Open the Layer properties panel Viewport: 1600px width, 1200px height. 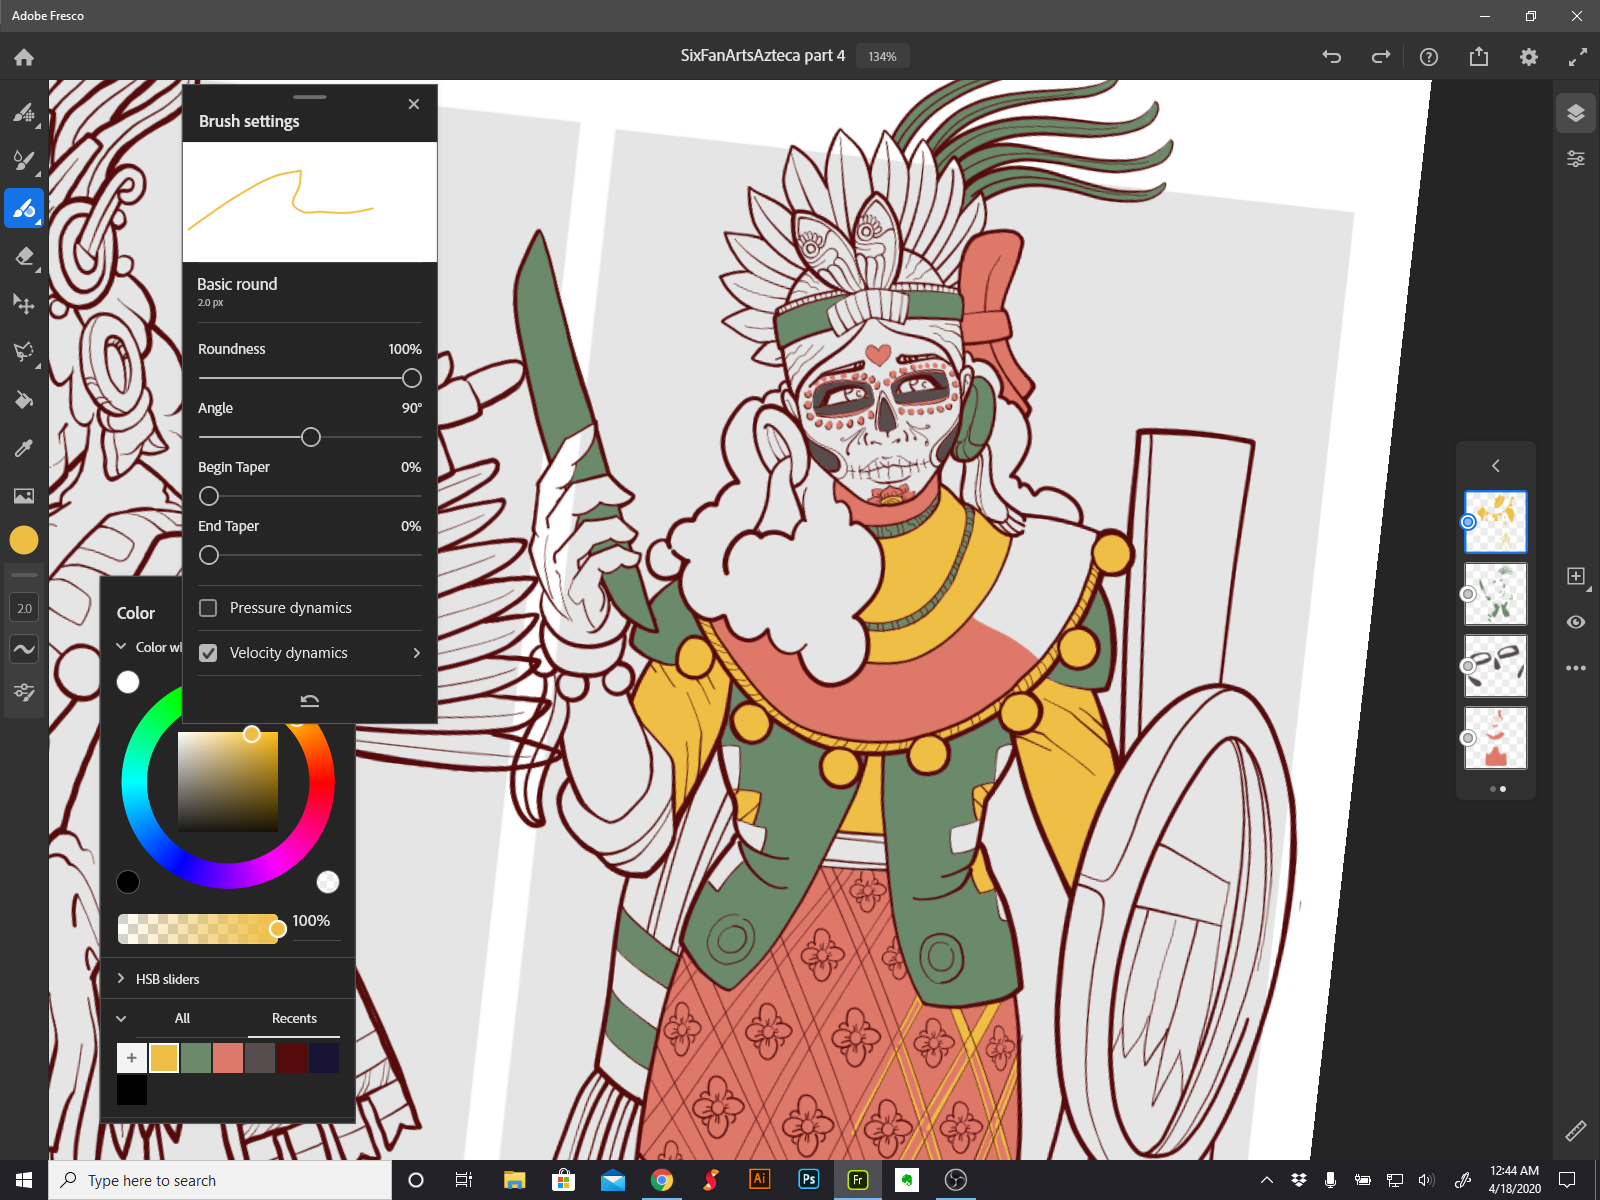point(1576,158)
